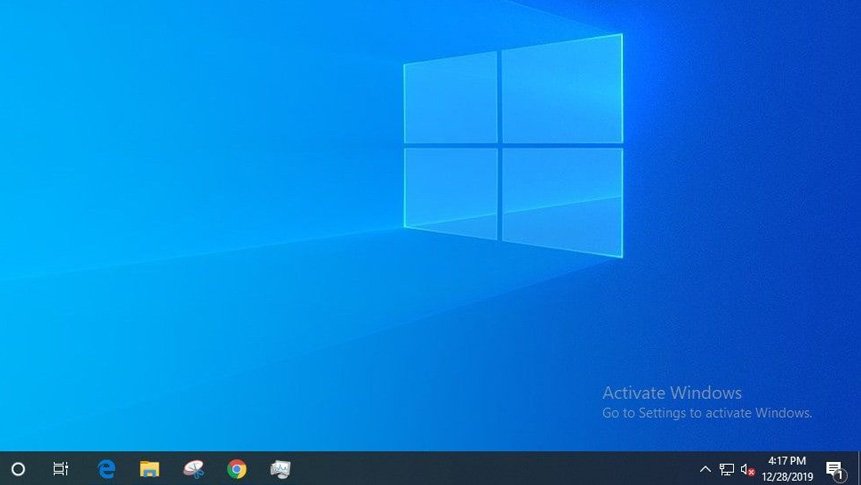The height and width of the screenshot is (485, 861).
Task: Click the notification count badge showing 1
Action: pyautogui.click(x=838, y=474)
